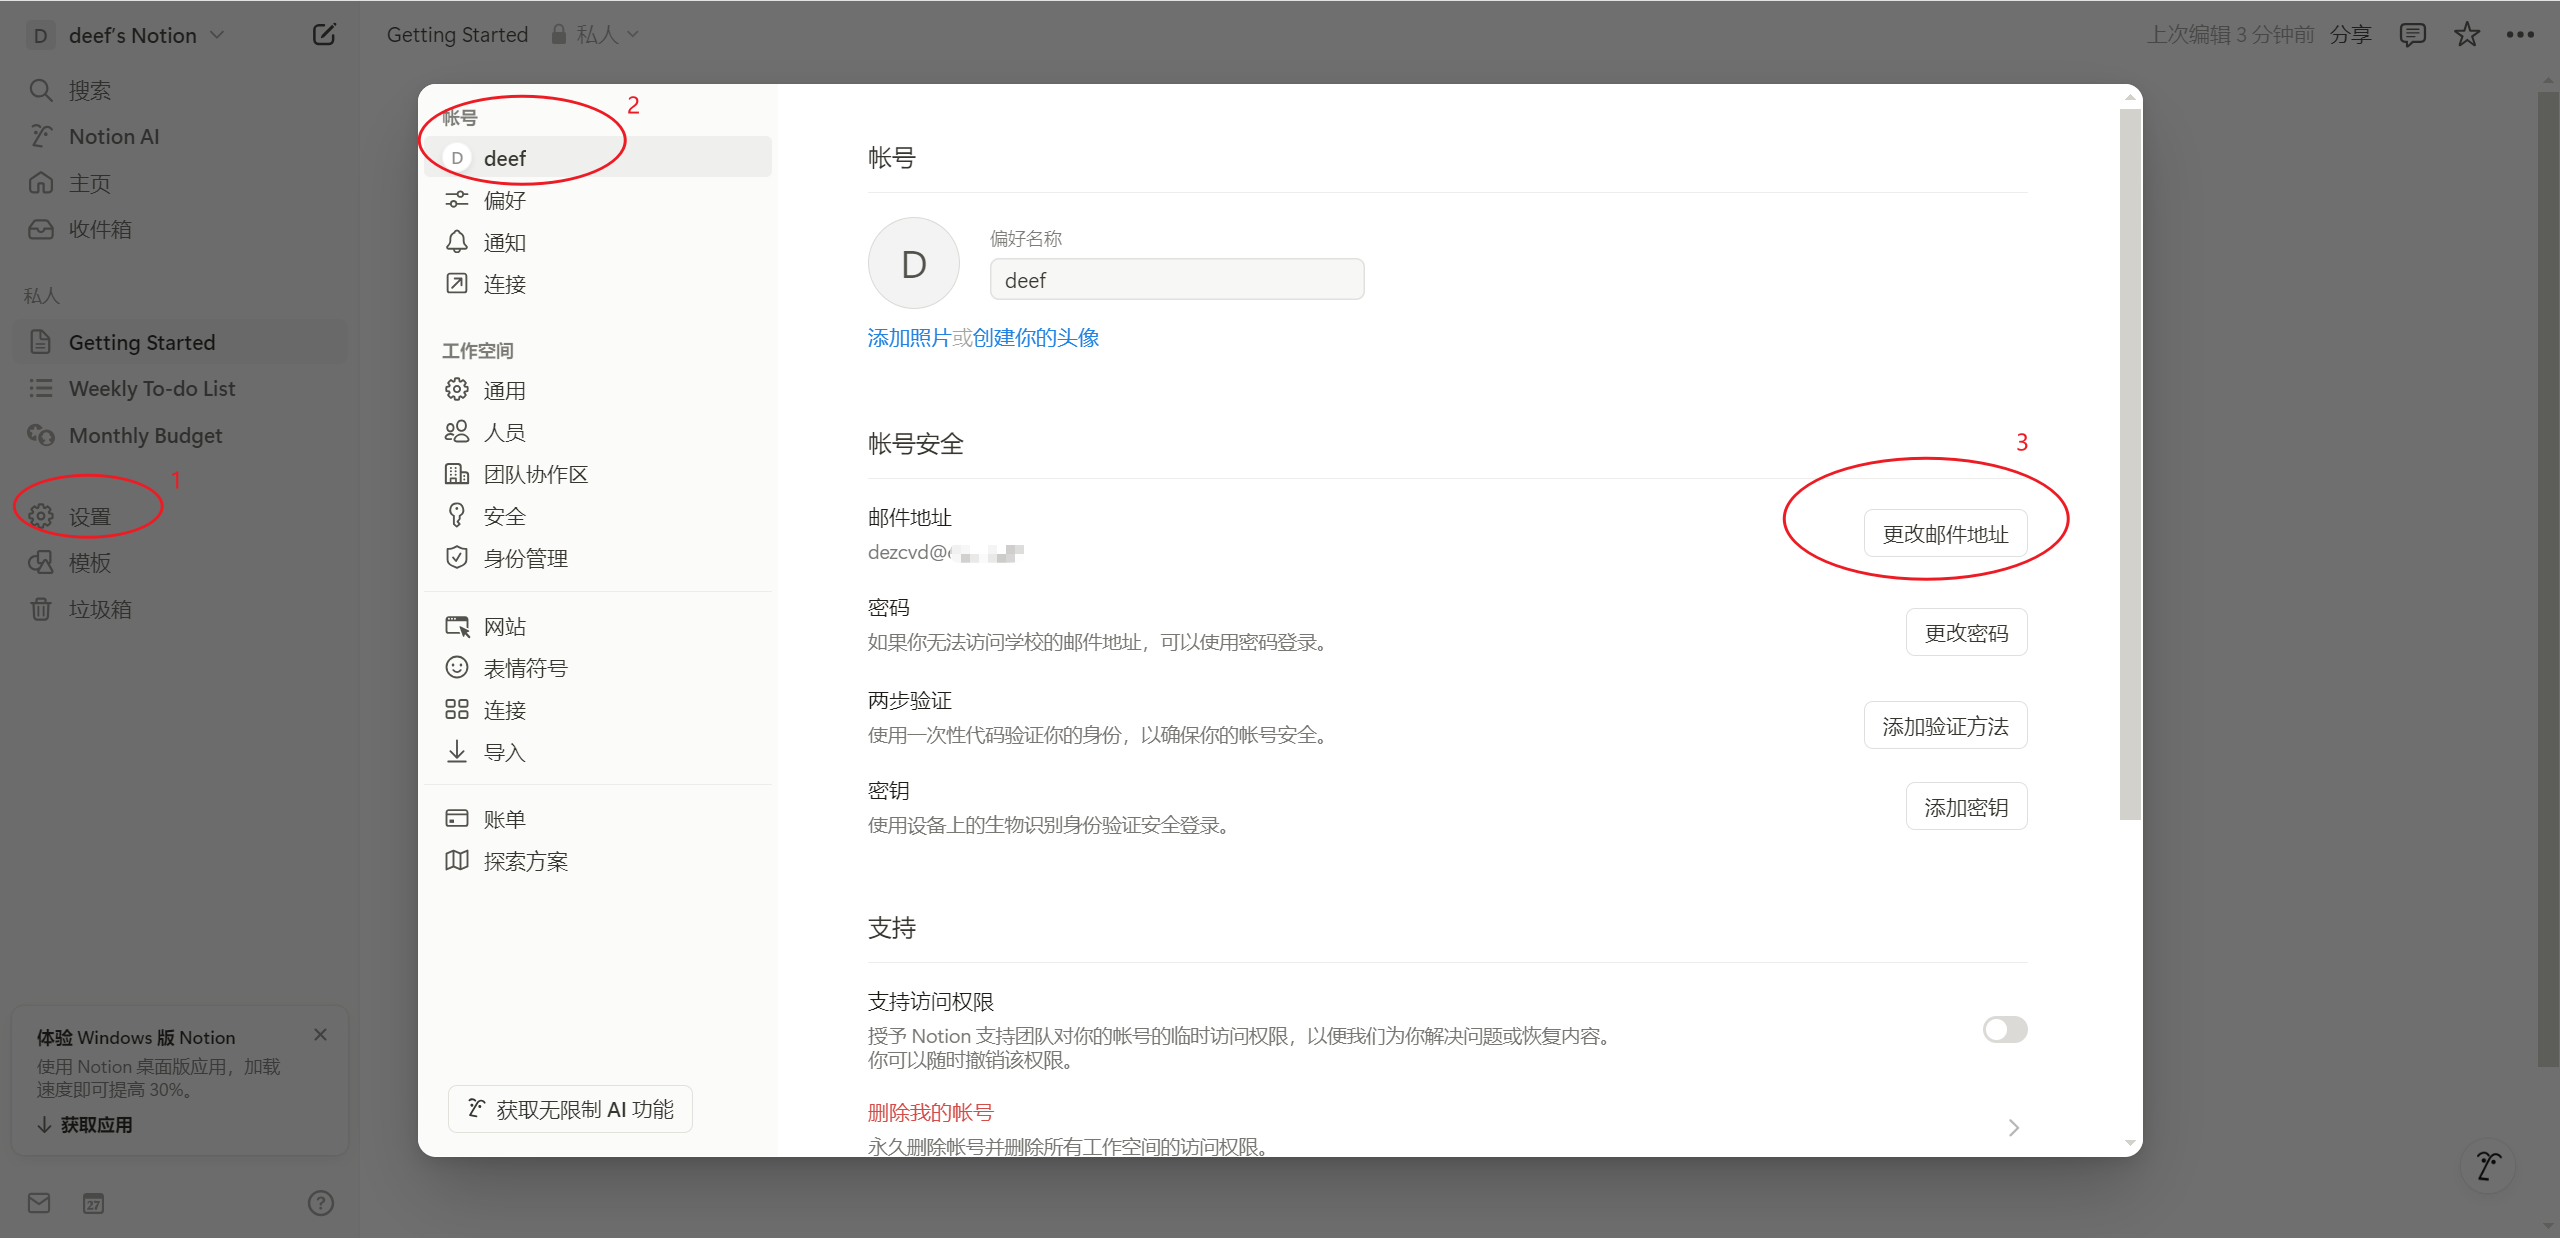This screenshot has width=2560, height=1238.
Task: Click the D avatar circle in the account section
Action: tap(914, 264)
